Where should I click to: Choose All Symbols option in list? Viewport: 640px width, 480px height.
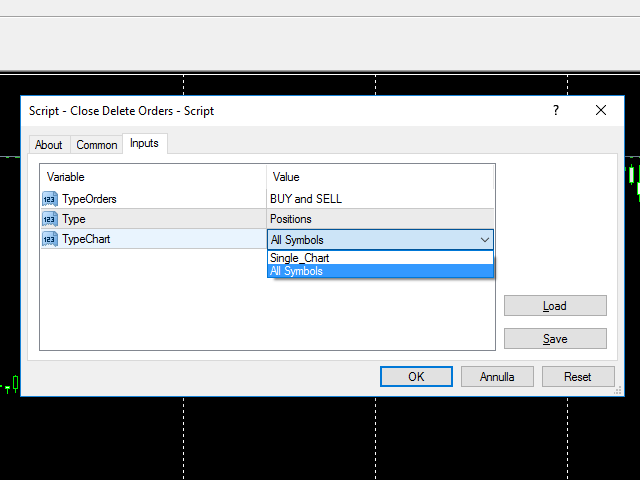380,271
